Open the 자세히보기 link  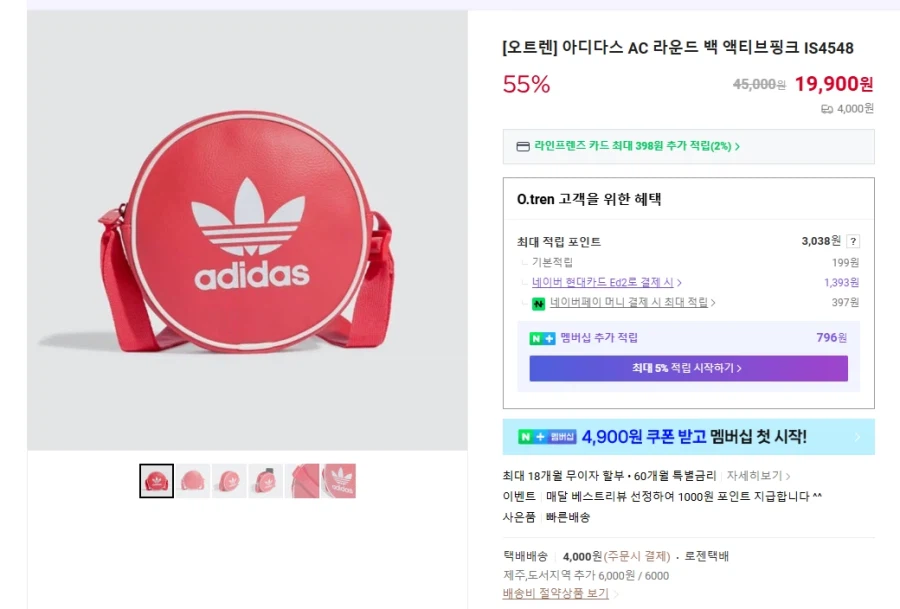(754, 475)
